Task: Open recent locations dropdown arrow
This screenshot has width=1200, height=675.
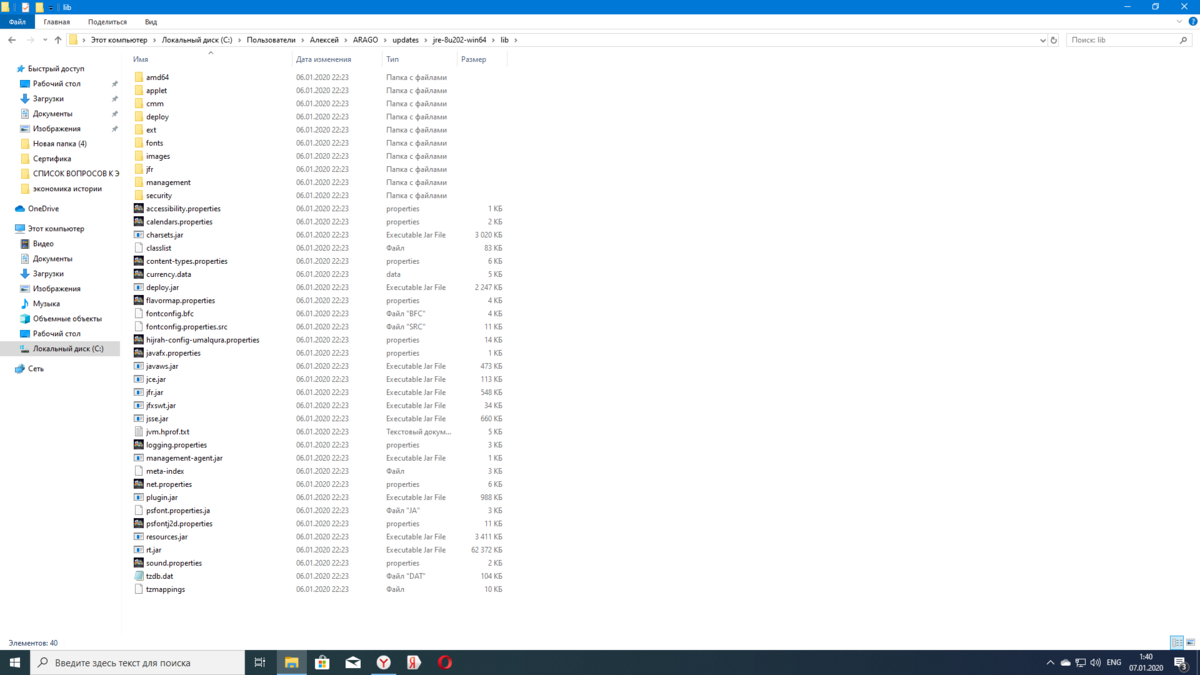Action: point(45,40)
